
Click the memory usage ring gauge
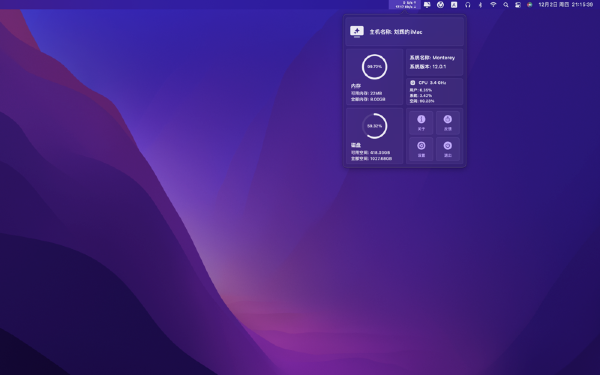pyautogui.click(x=374, y=67)
